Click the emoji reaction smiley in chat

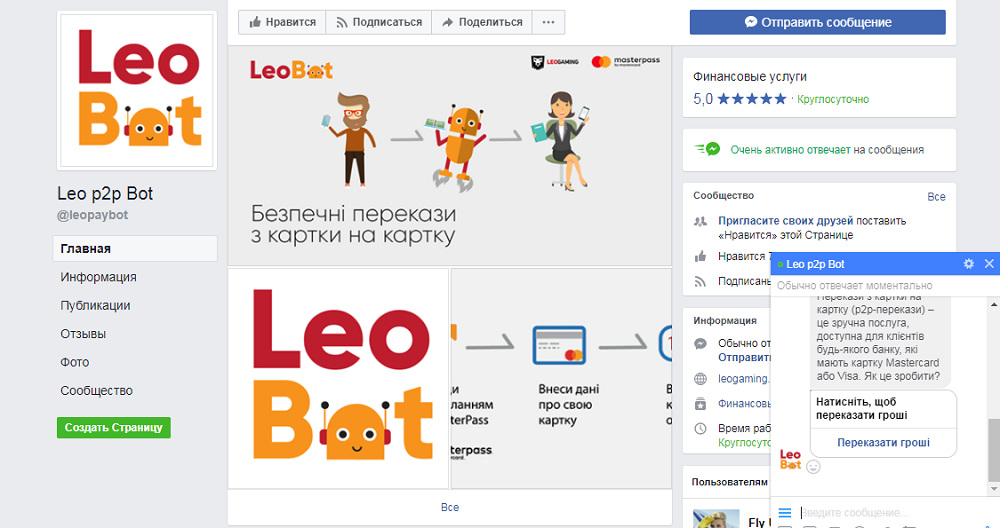click(x=813, y=467)
